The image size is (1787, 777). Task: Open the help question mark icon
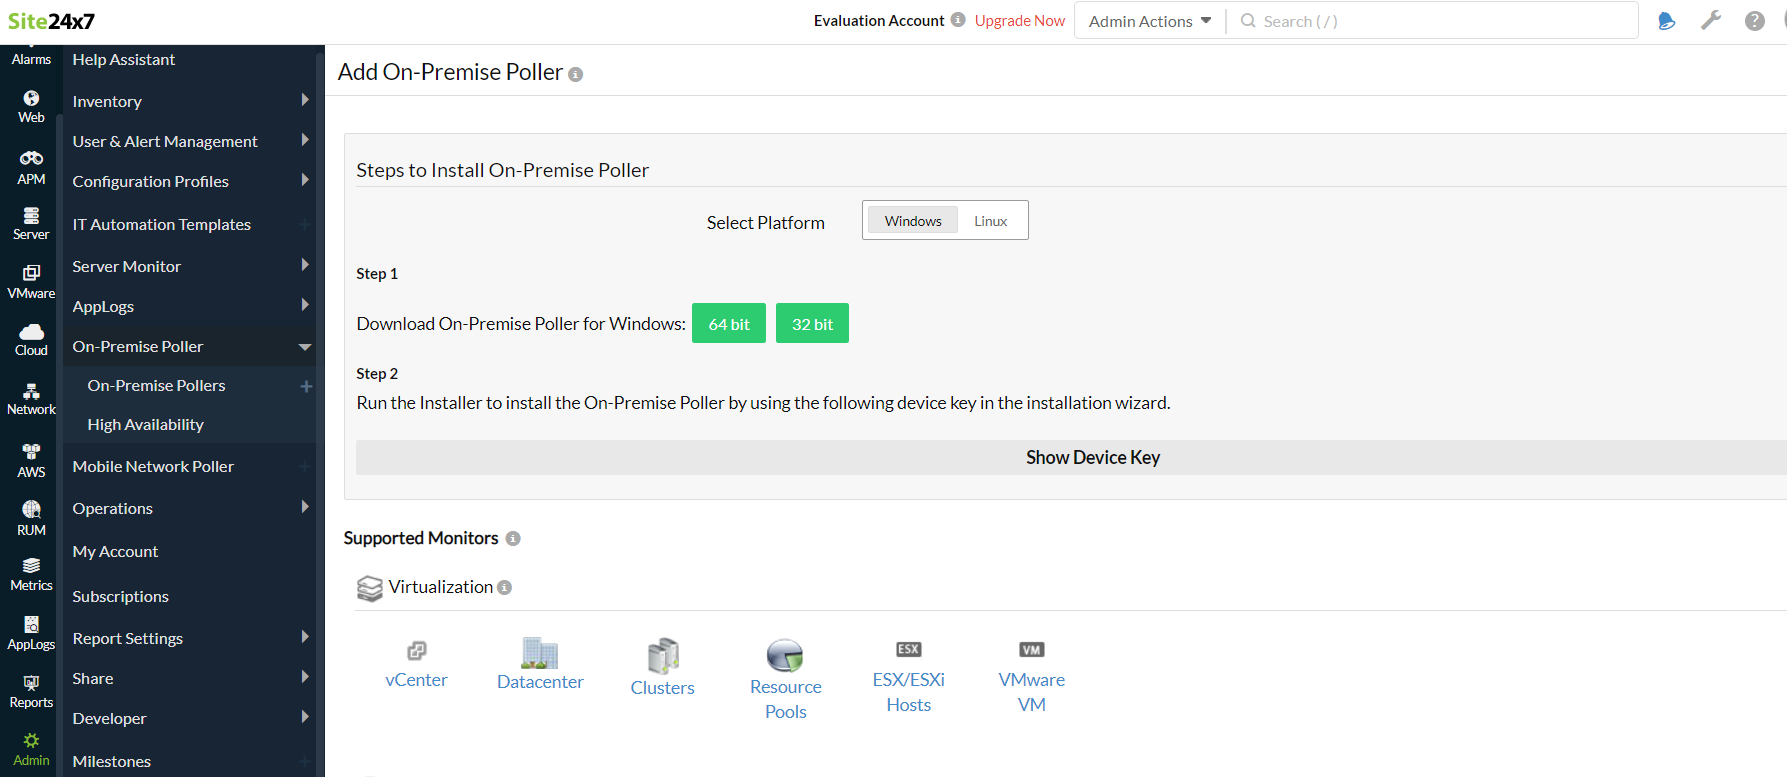[x=1754, y=21]
